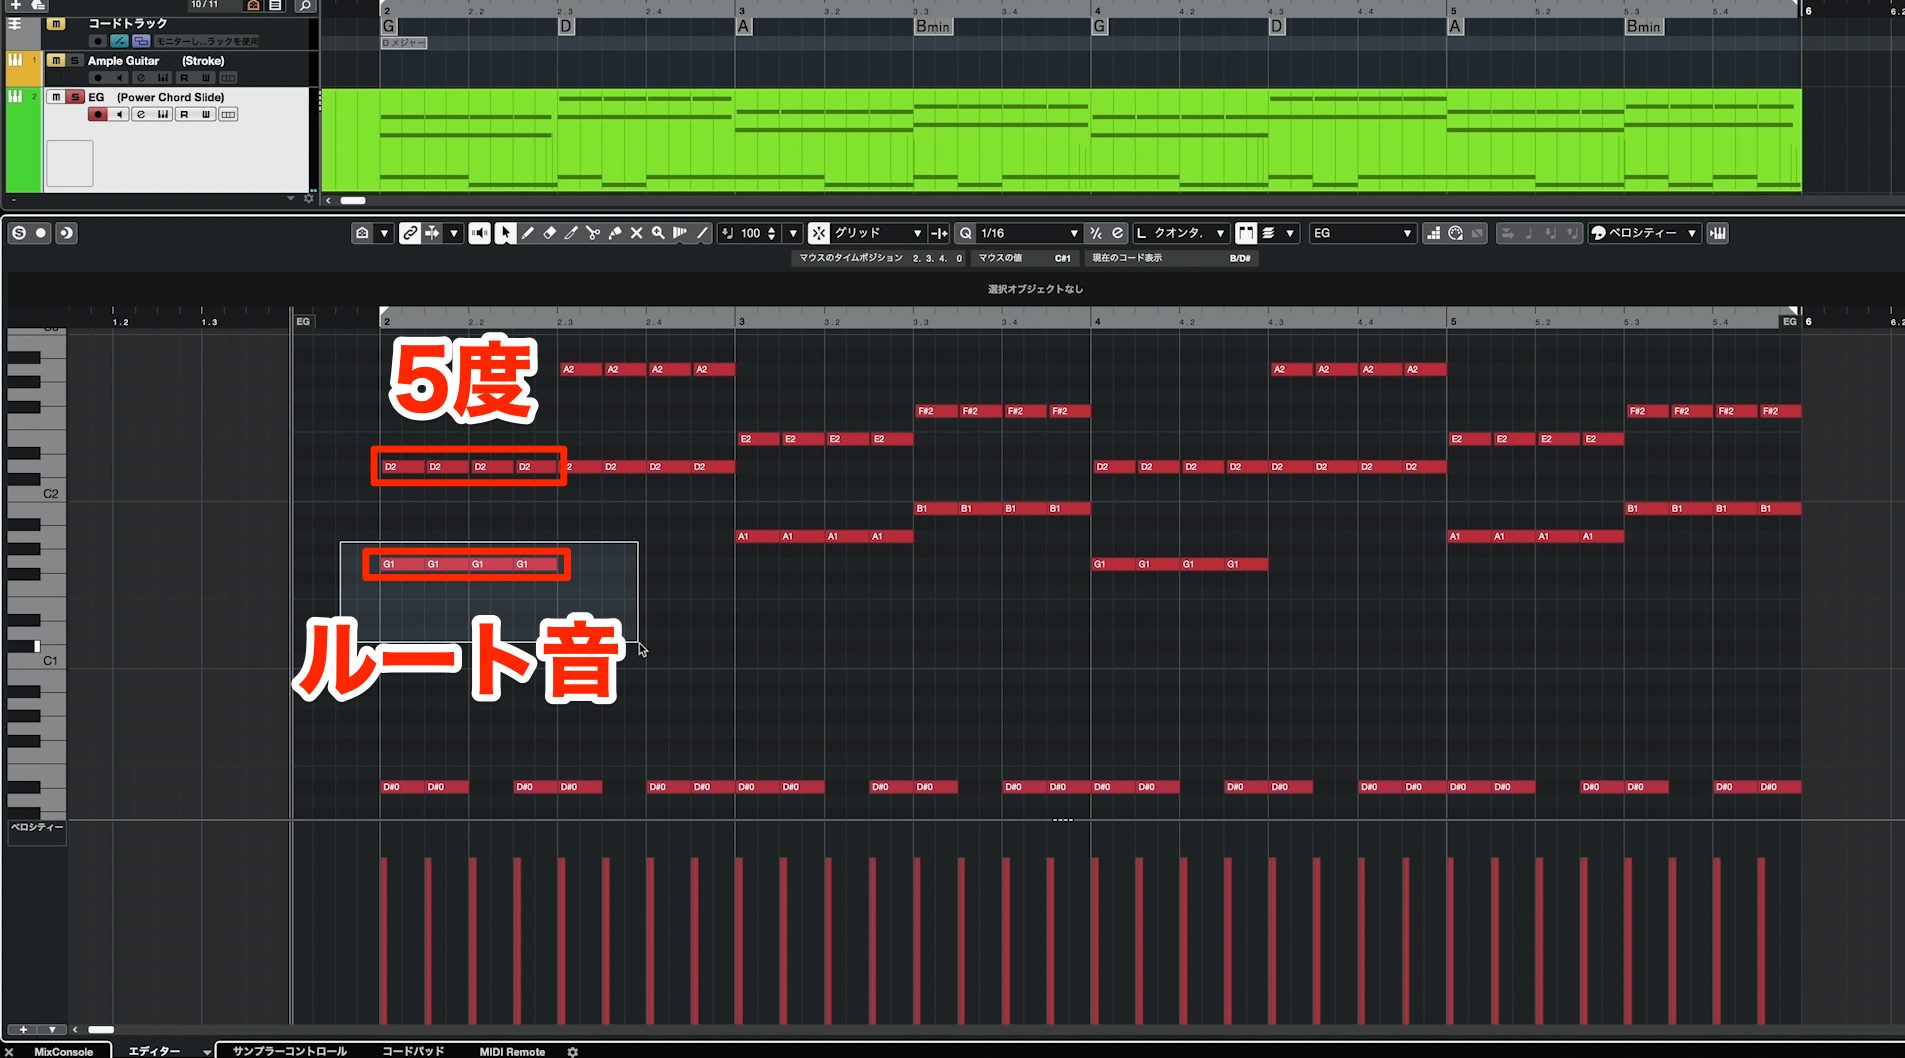Image resolution: width=1905 pixels, height=1058 pixels.
Task: Click the Dメジャー scale event
Action: [x=403, y=43]
